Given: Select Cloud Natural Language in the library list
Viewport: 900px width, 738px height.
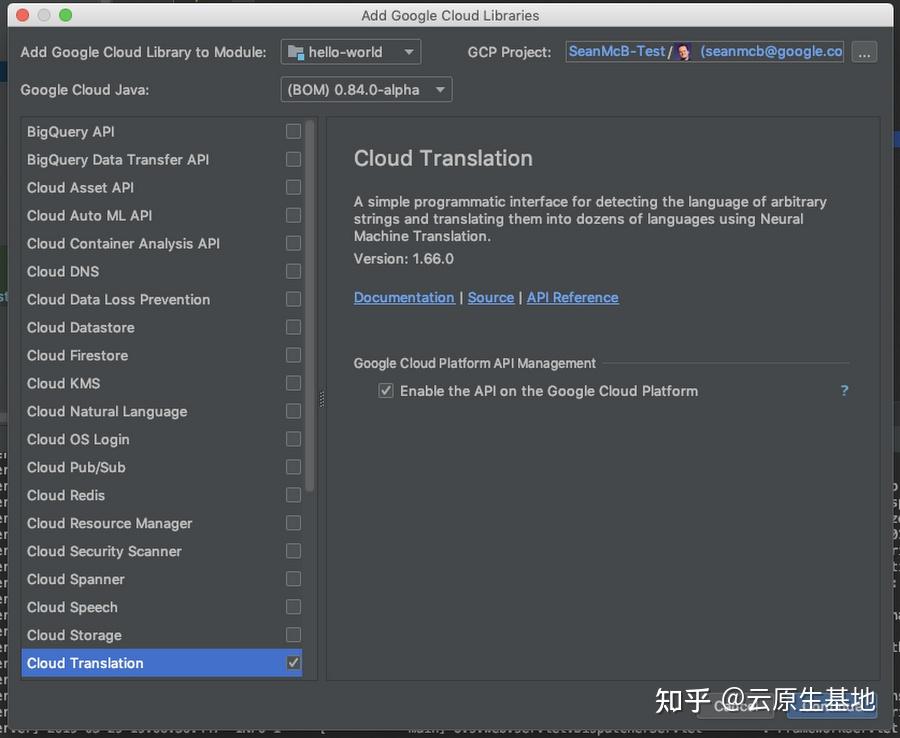Looking at the screenshot, I should 107,411.
